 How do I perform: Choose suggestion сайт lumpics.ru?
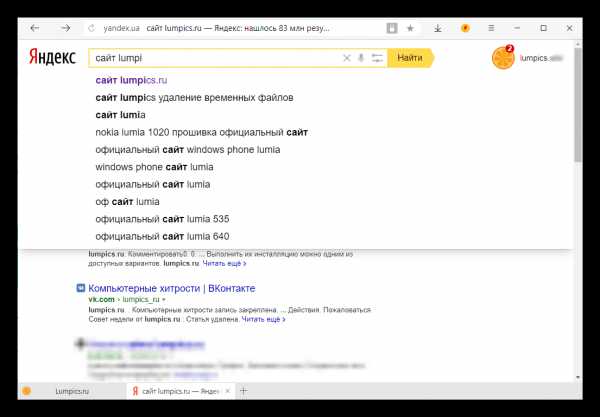click(x=131, y=80)
